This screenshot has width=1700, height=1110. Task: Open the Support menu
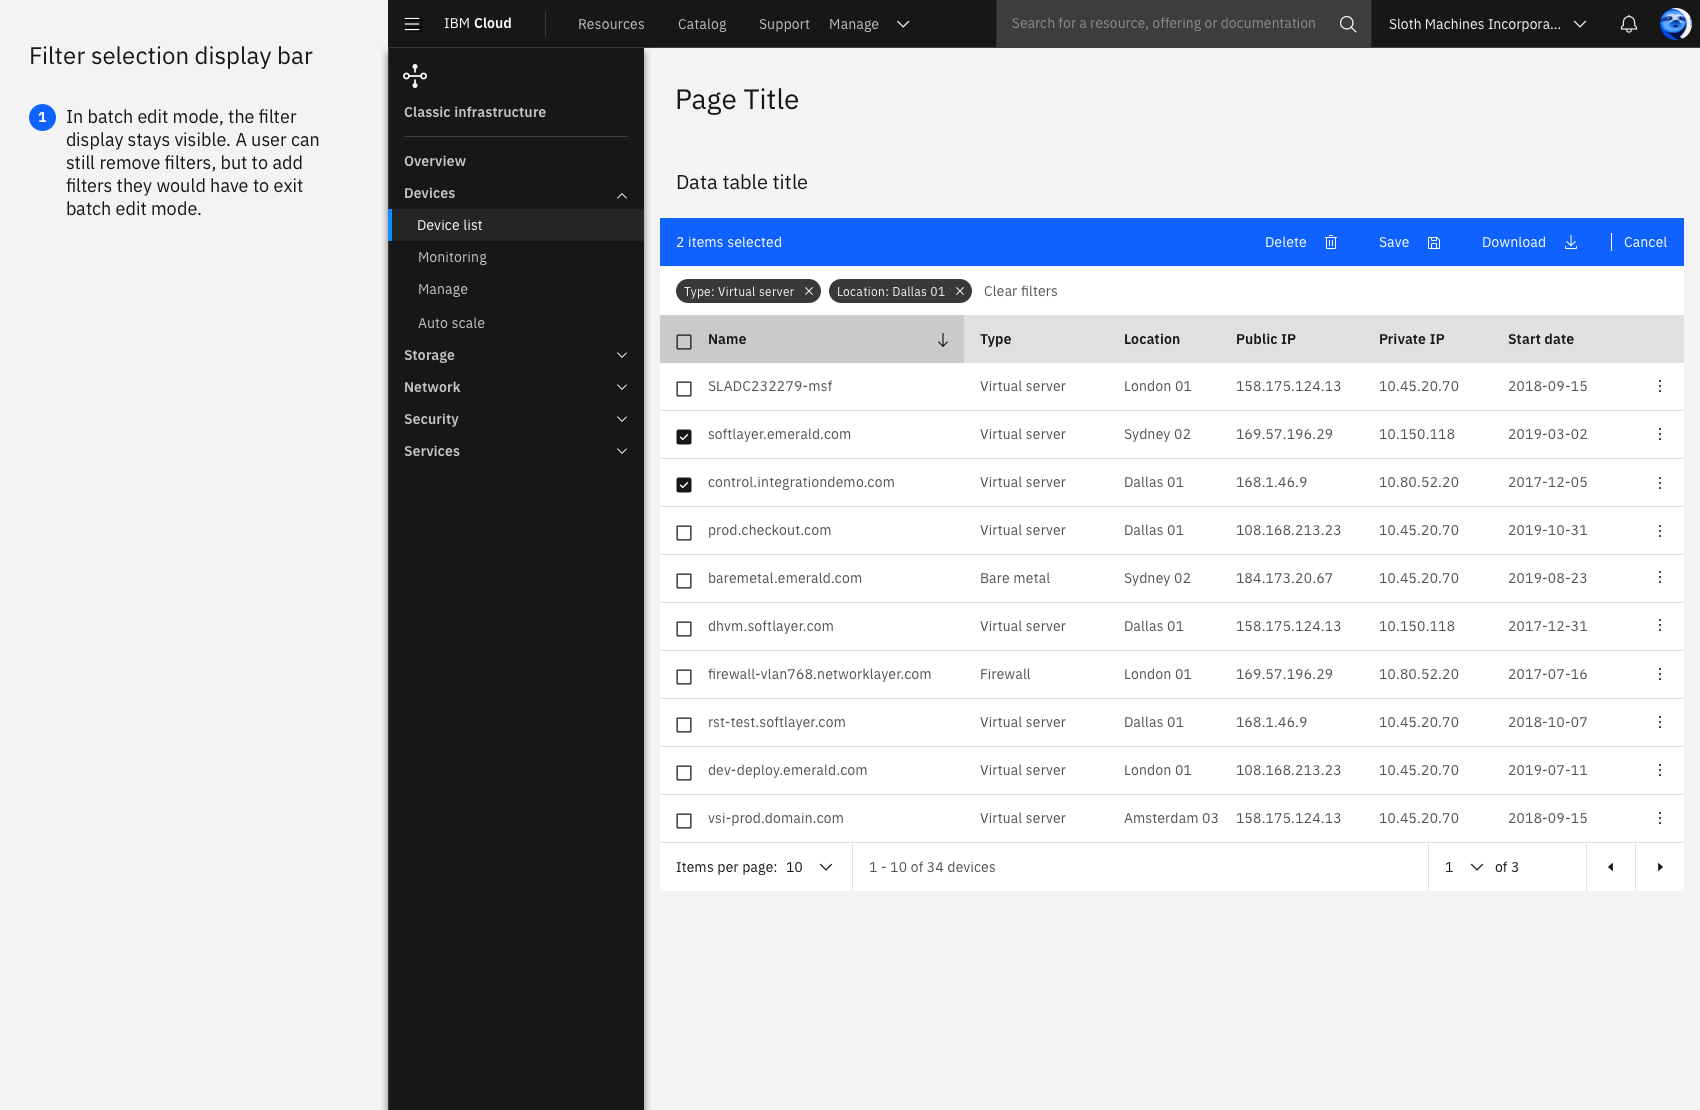[x=784, y=24]
